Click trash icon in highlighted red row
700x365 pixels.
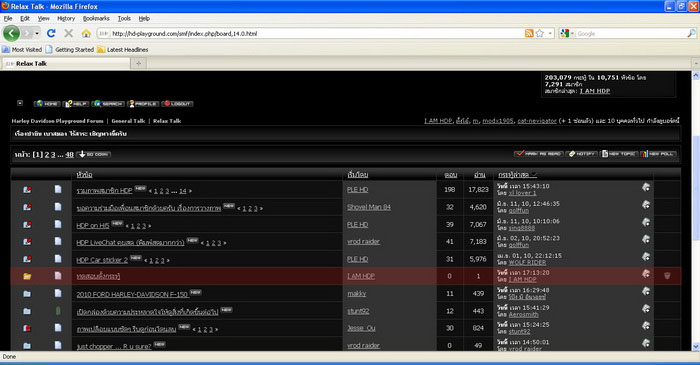click(x=667, y=276)
